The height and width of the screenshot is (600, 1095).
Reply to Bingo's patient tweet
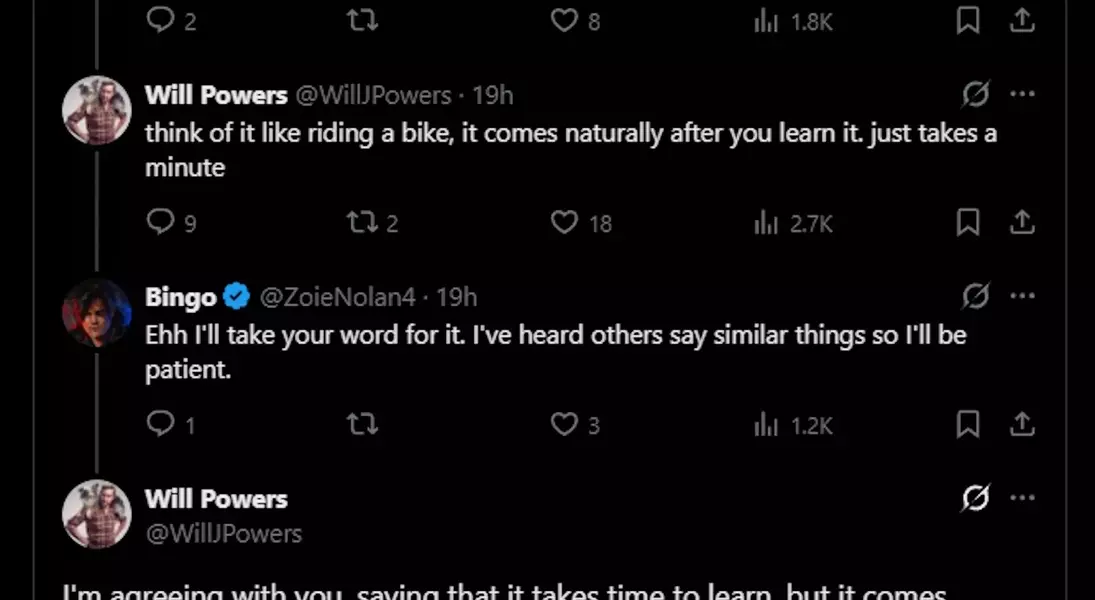160,424
